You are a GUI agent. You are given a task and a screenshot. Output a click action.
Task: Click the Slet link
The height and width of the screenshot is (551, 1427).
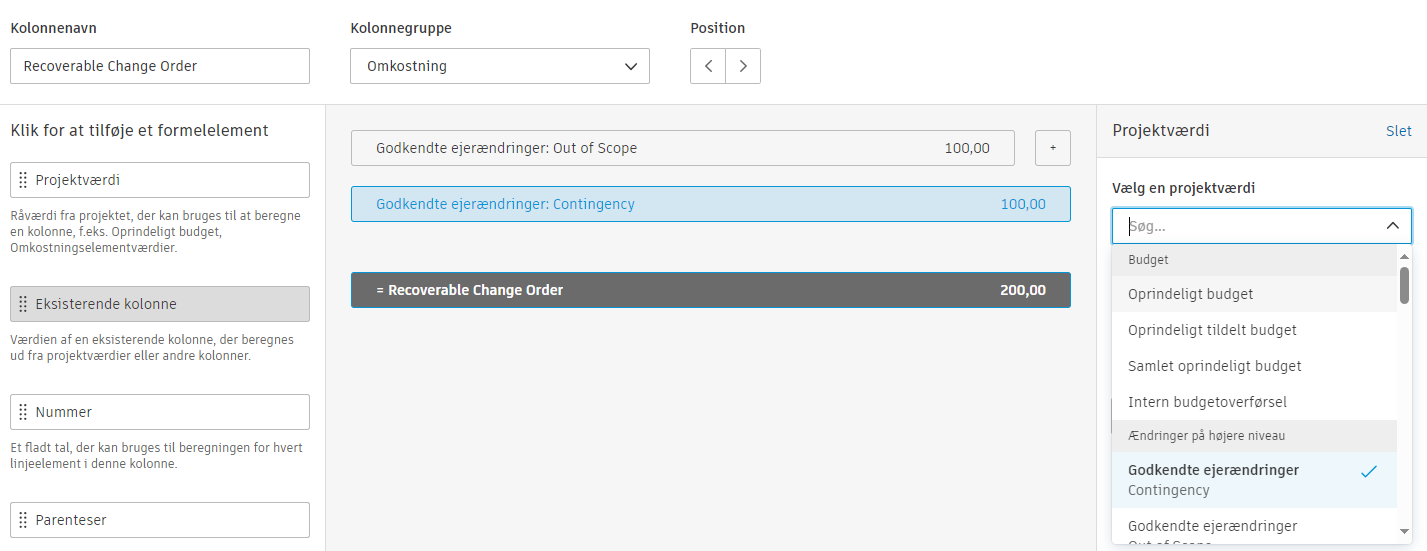(1398, 131)
